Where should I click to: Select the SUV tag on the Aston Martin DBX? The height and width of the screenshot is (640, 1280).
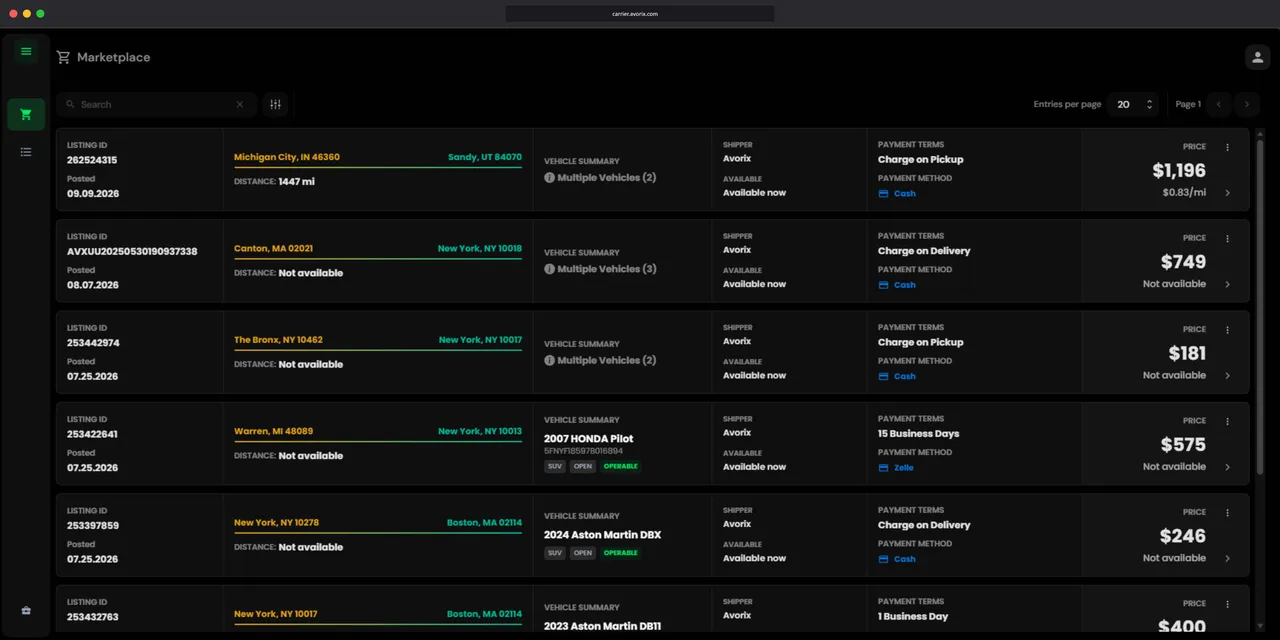tap(555, 553)
